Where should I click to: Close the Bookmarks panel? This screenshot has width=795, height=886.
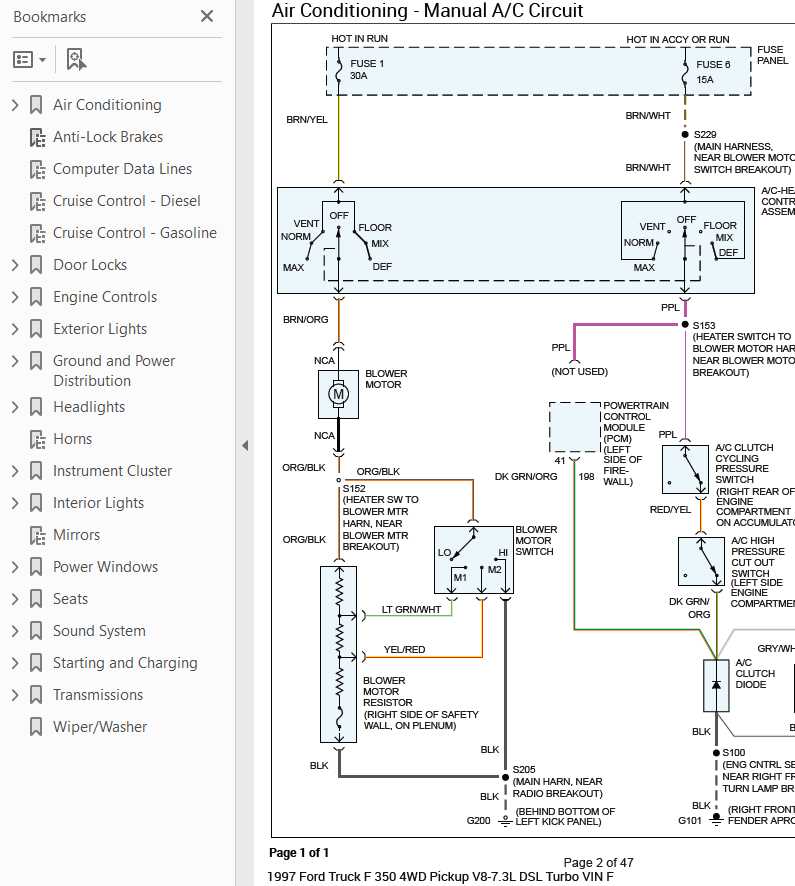[x=207, y=16]
